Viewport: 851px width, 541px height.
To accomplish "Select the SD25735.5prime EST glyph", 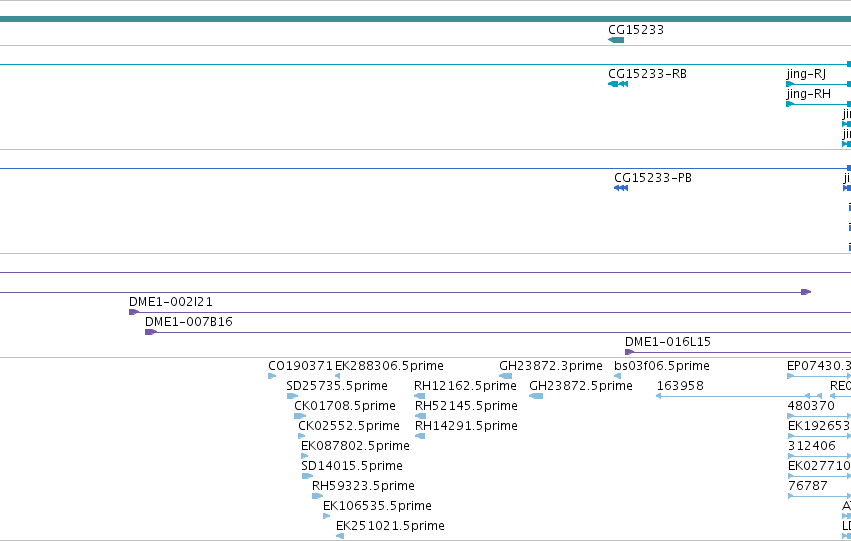I will tap(292, 396).
